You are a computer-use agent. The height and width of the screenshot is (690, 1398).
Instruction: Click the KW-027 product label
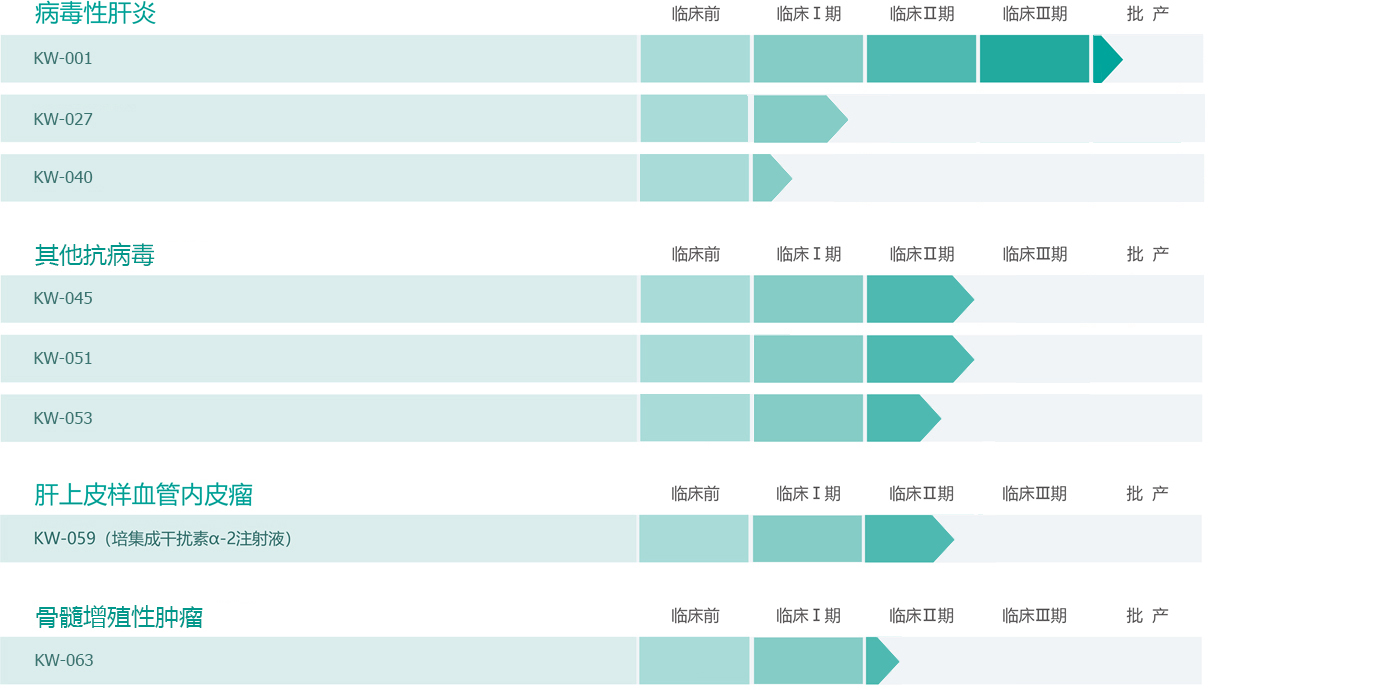tap(63, 119)
